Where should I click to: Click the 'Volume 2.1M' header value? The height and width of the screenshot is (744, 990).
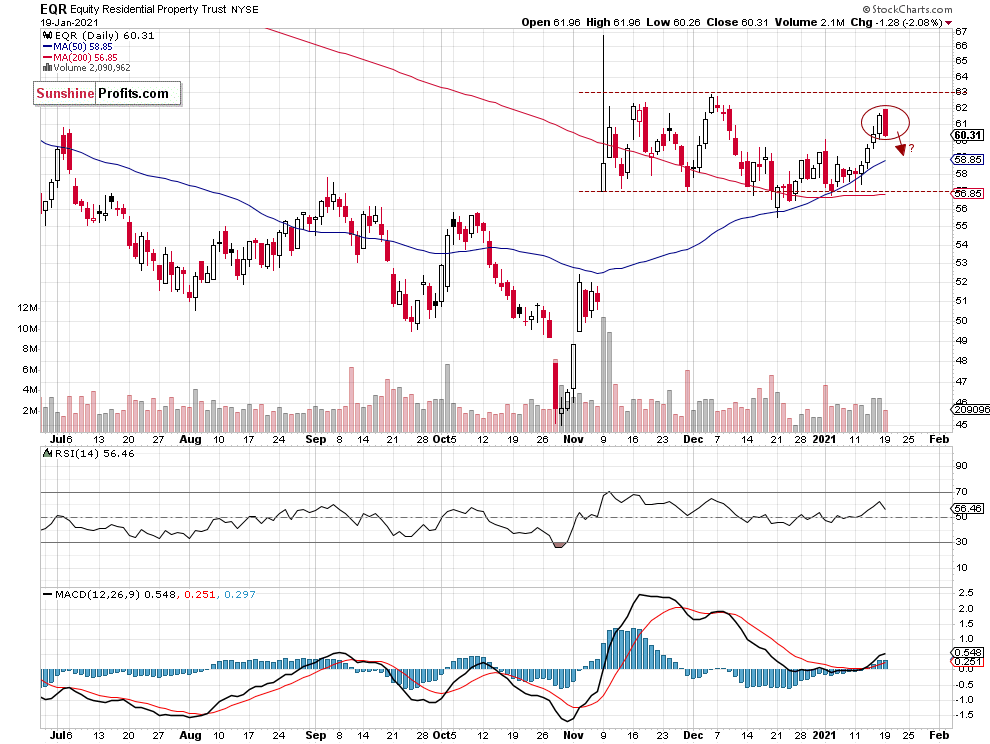click(x=809, y=22)
